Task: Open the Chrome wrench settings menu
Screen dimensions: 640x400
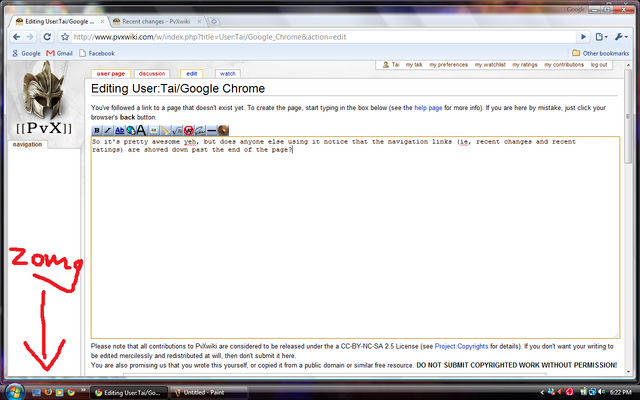Action: click(621, 37)
